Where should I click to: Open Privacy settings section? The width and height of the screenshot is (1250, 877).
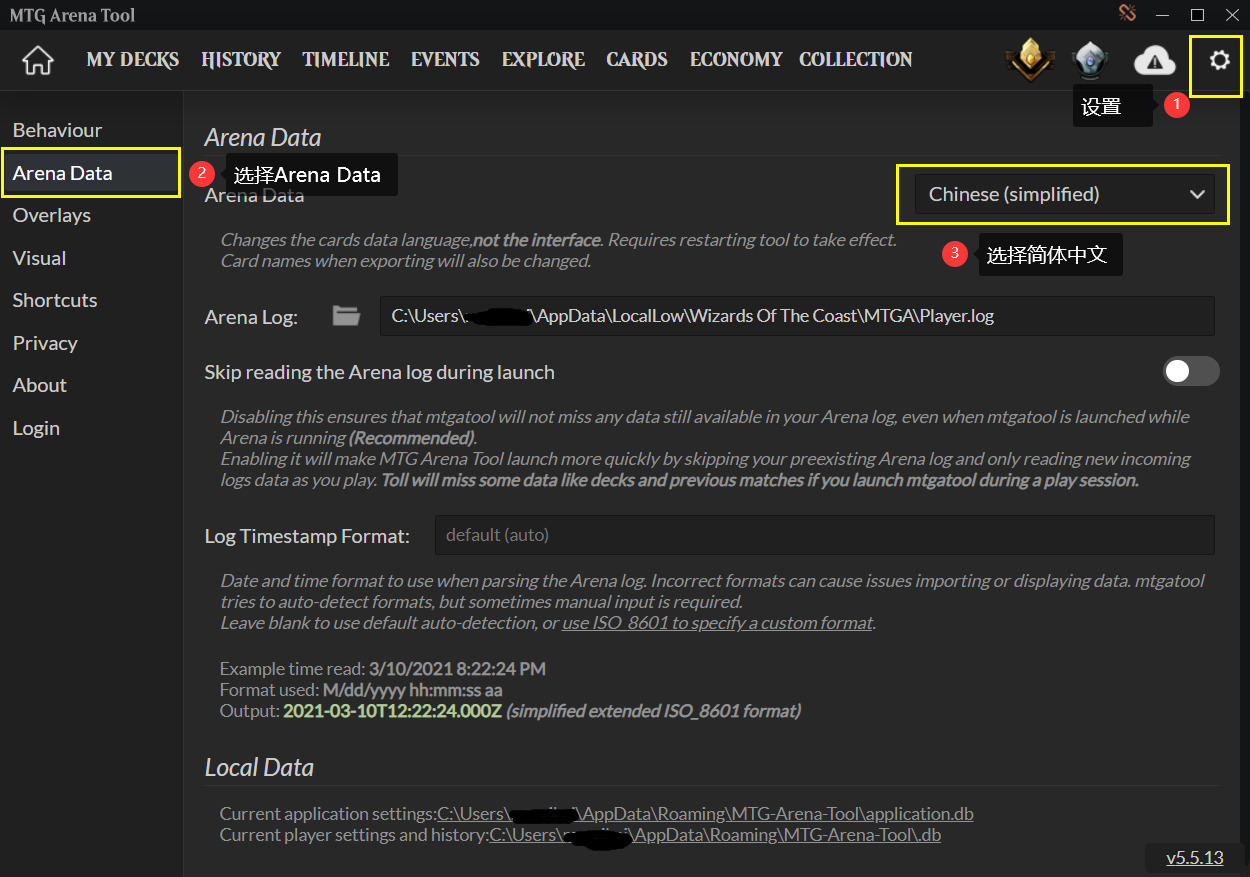pyautogui.click(x=91, y=343)
